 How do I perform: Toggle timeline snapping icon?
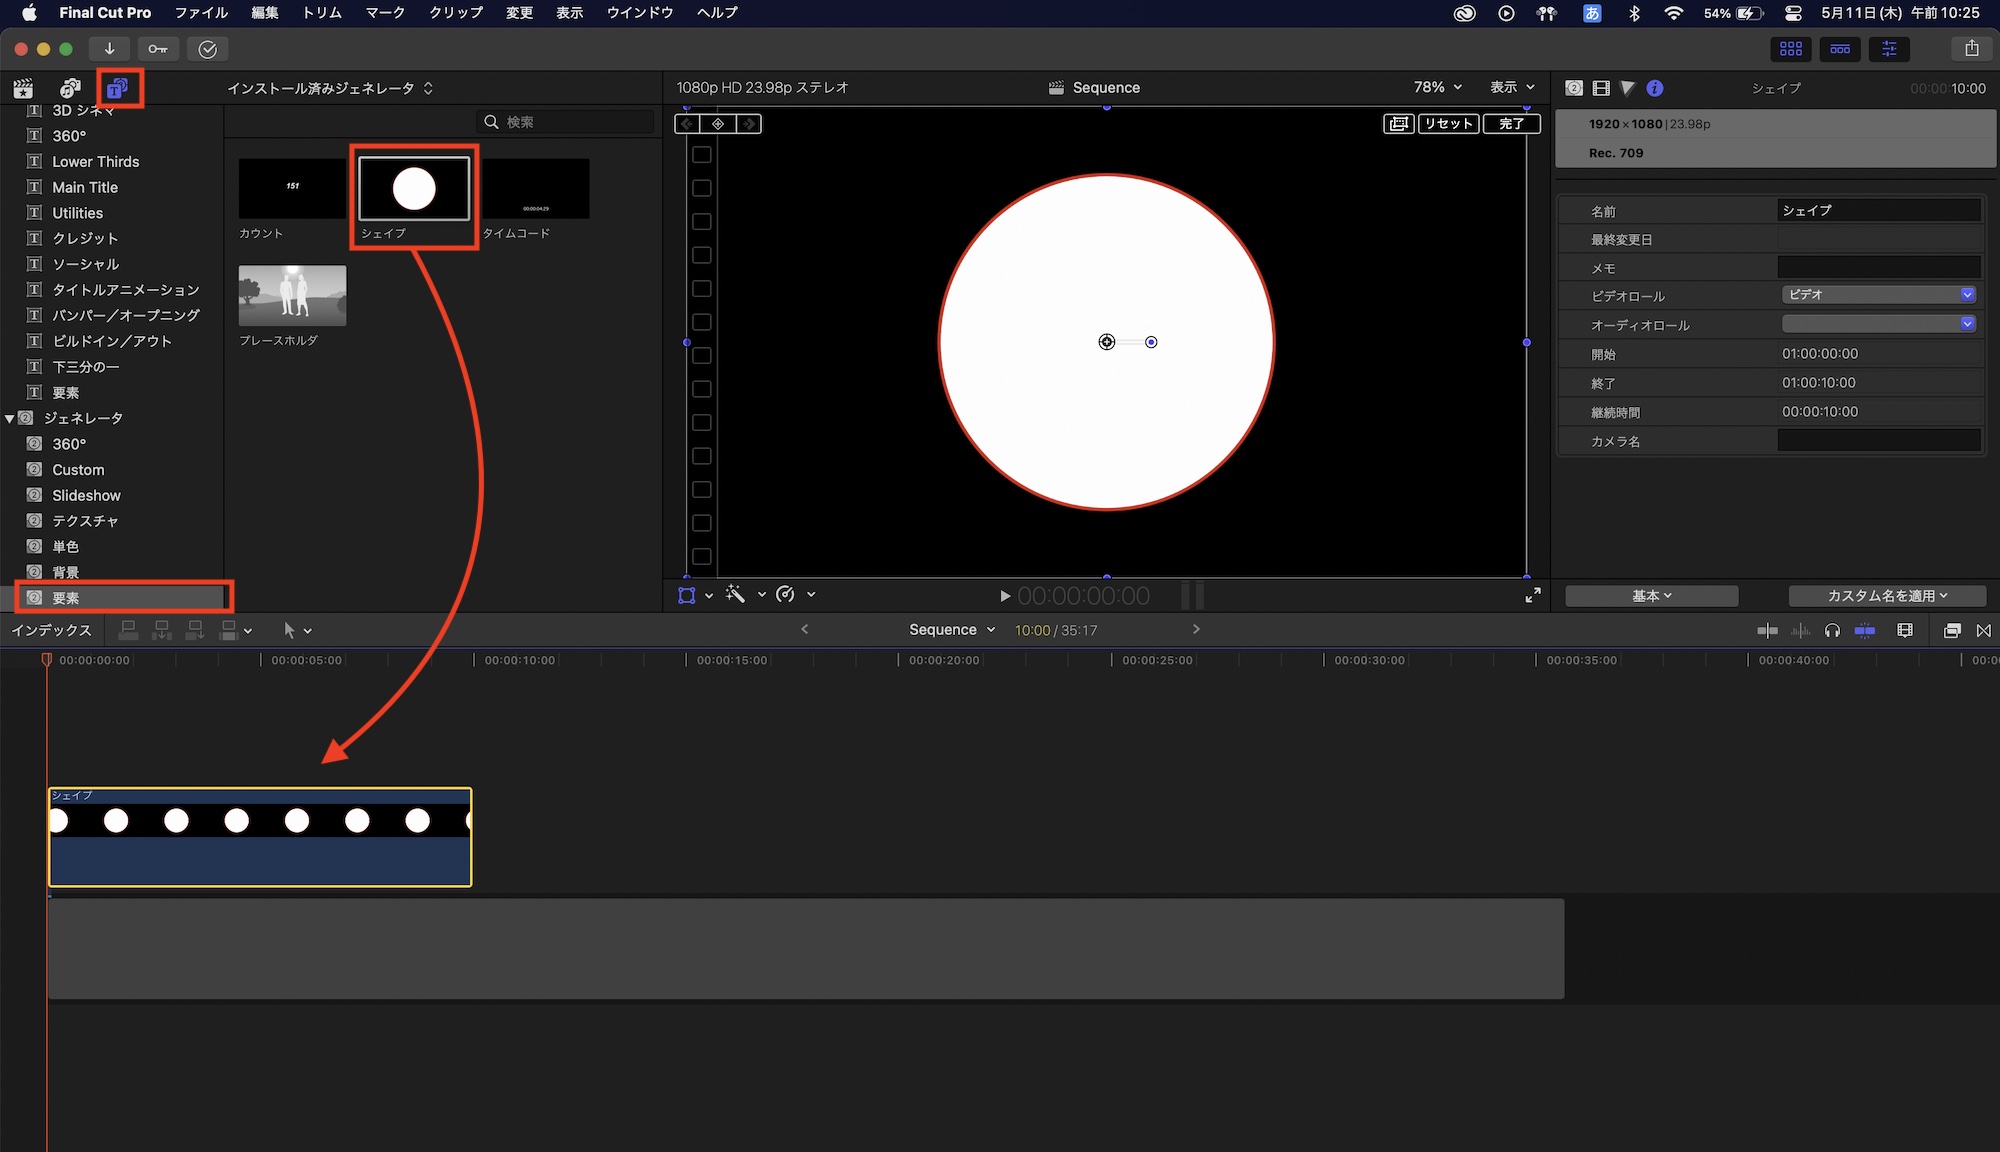pos(1865,630)
